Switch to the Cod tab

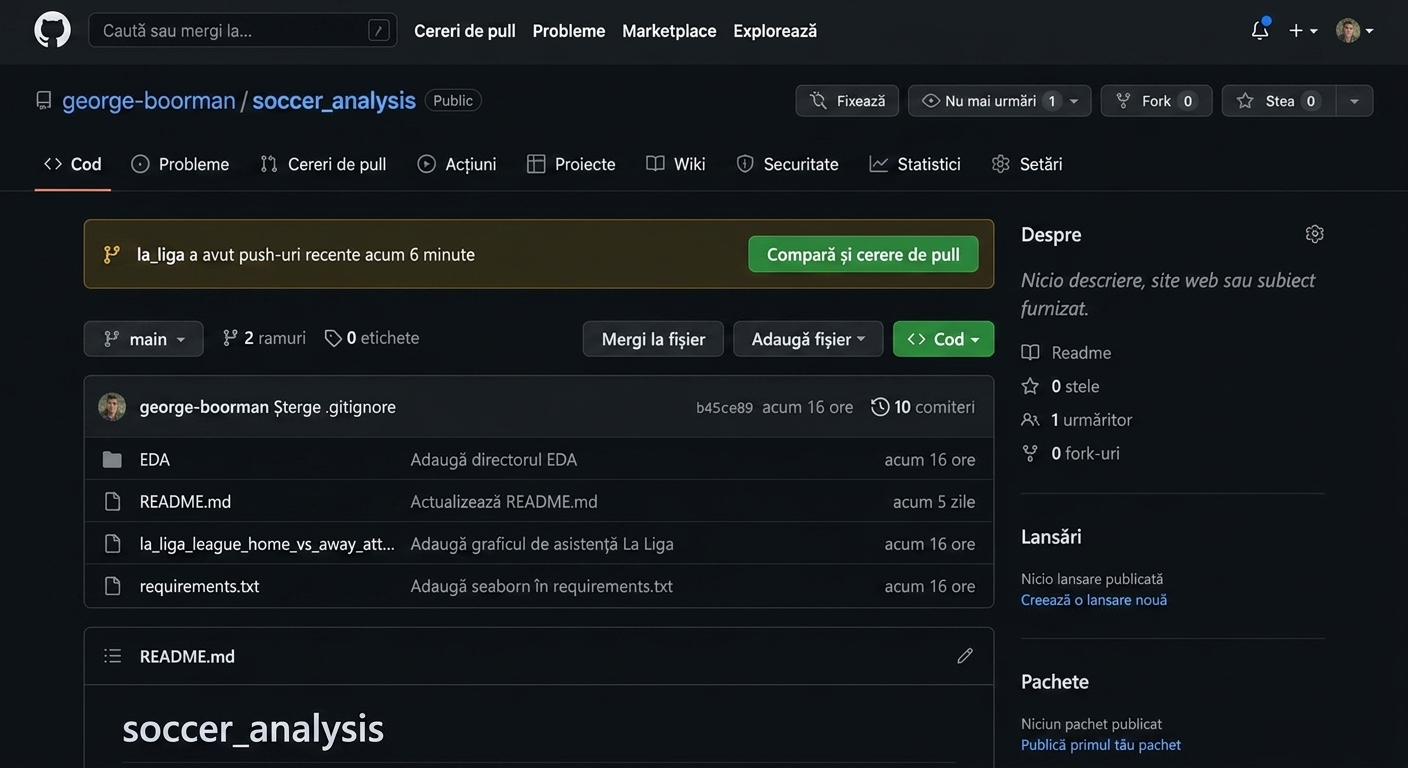point(73,164)
